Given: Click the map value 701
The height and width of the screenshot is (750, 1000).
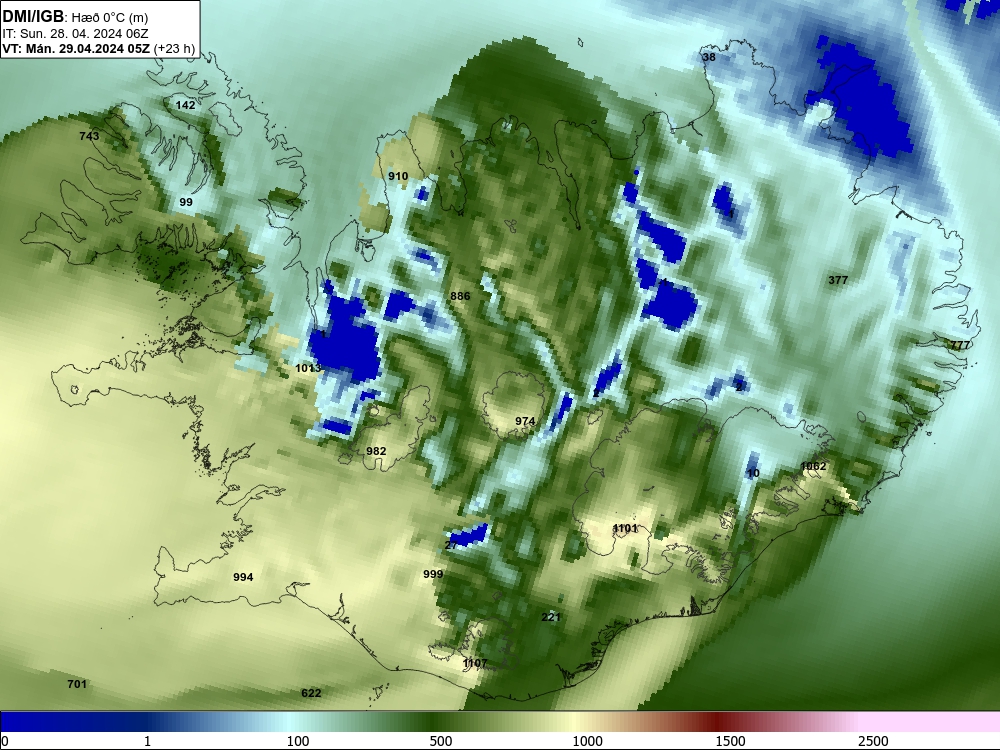Looking at the screenshot, I should [x=77, y=684].
